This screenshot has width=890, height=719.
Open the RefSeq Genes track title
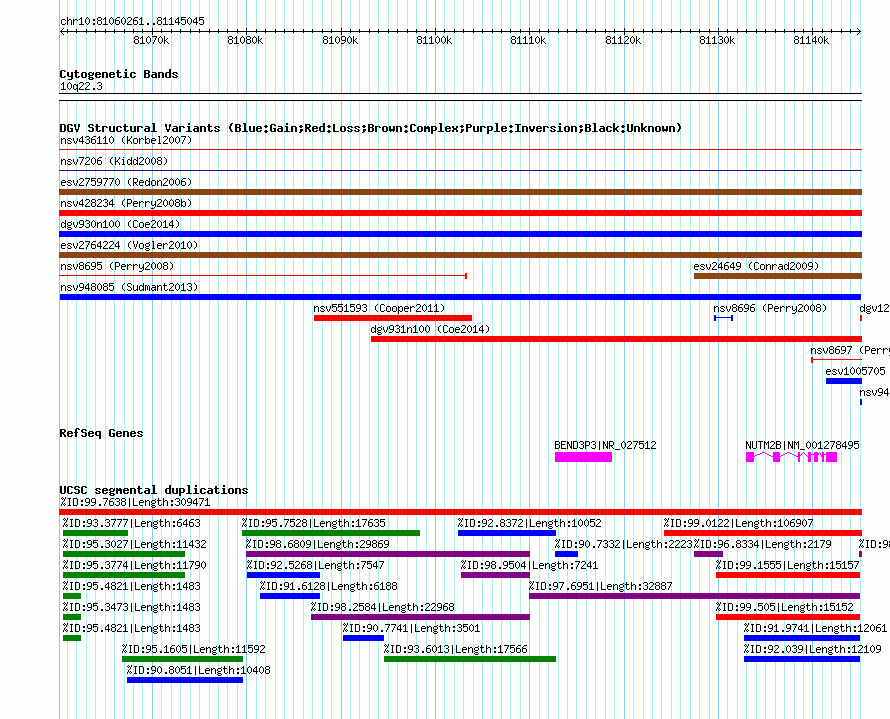(x=102, y=433)
